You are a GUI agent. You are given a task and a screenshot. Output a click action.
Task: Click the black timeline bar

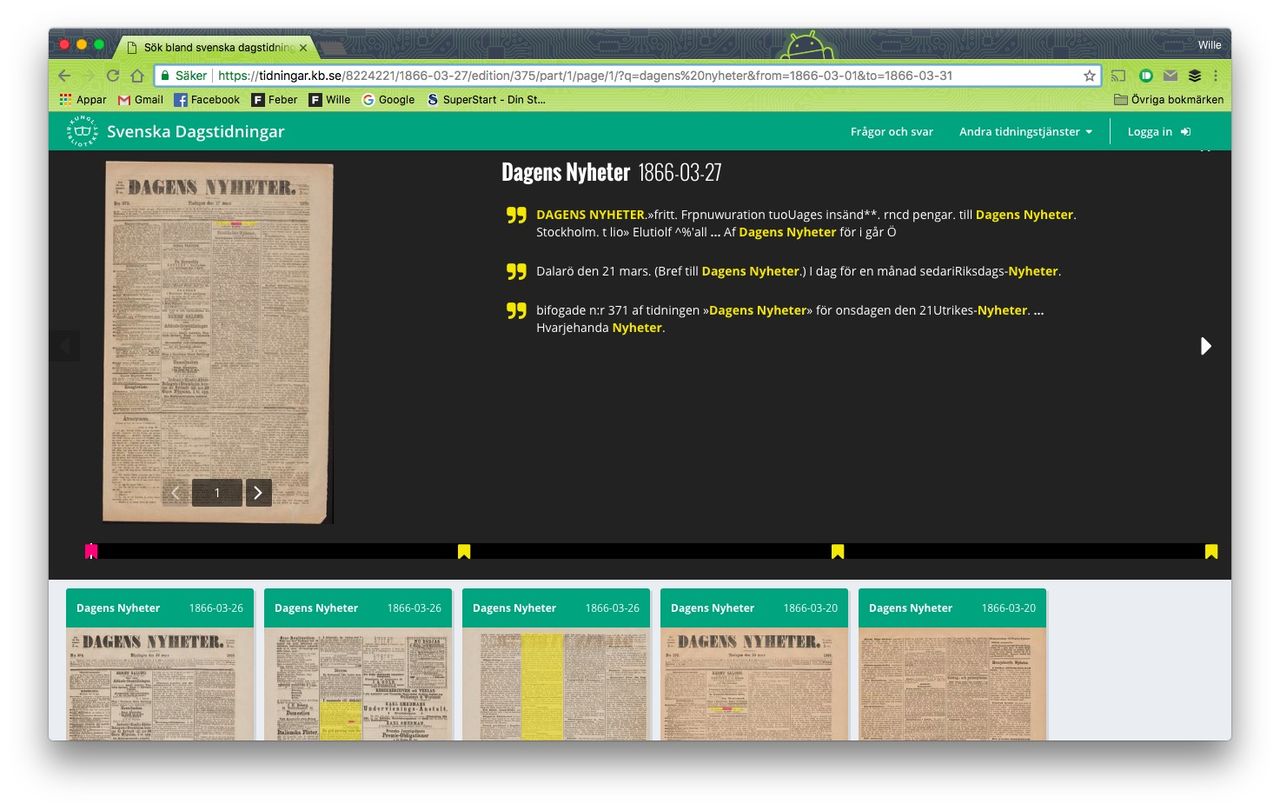click(651, 551)
